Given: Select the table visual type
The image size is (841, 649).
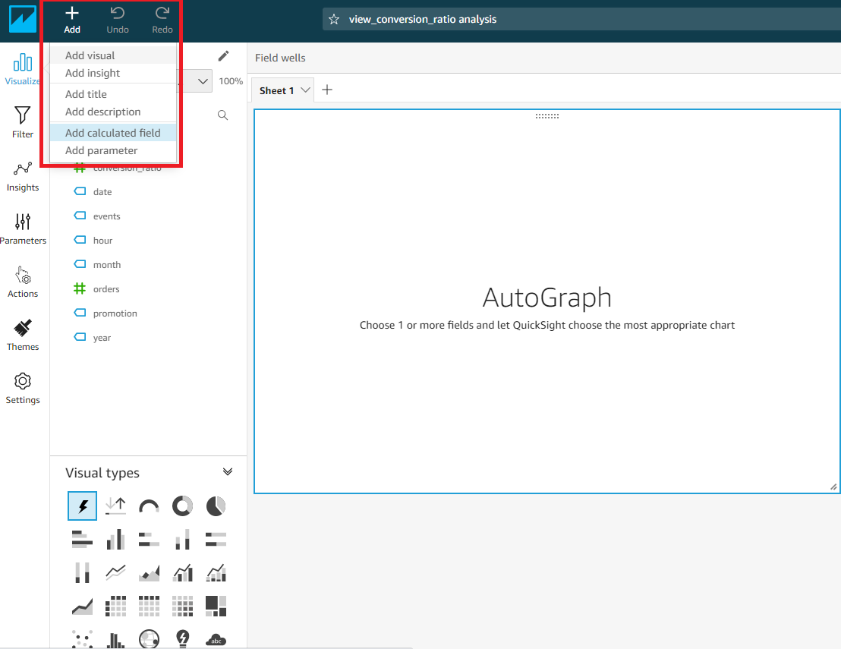Looking at the screenshot, I should point(149,606).
